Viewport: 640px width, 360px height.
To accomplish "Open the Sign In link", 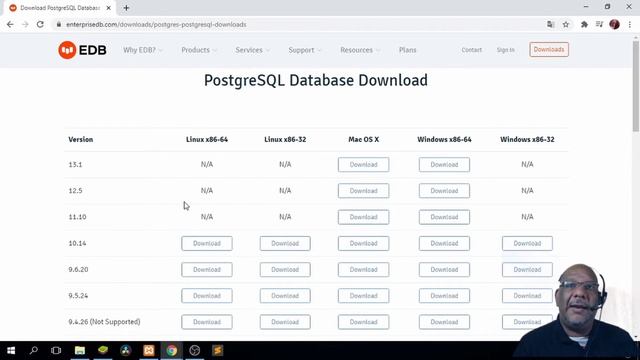I will point(505,50).
